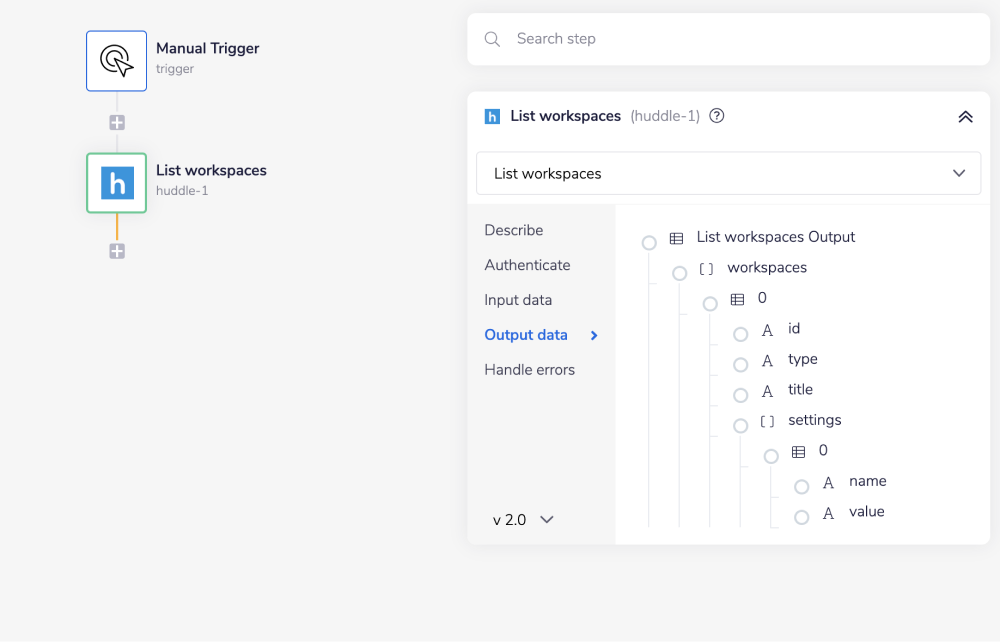Open the Input data tab
The height and width of the screenshot is (642, 1000).
pyautogui.click(x=518, y=300)
